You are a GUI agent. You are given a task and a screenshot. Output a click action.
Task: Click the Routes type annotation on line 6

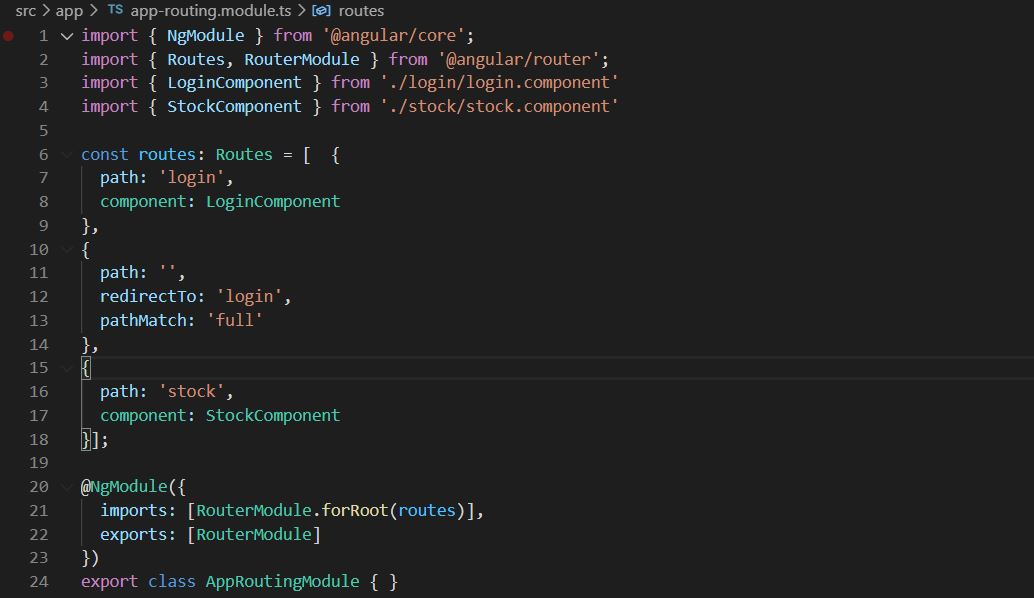point(244,155)
